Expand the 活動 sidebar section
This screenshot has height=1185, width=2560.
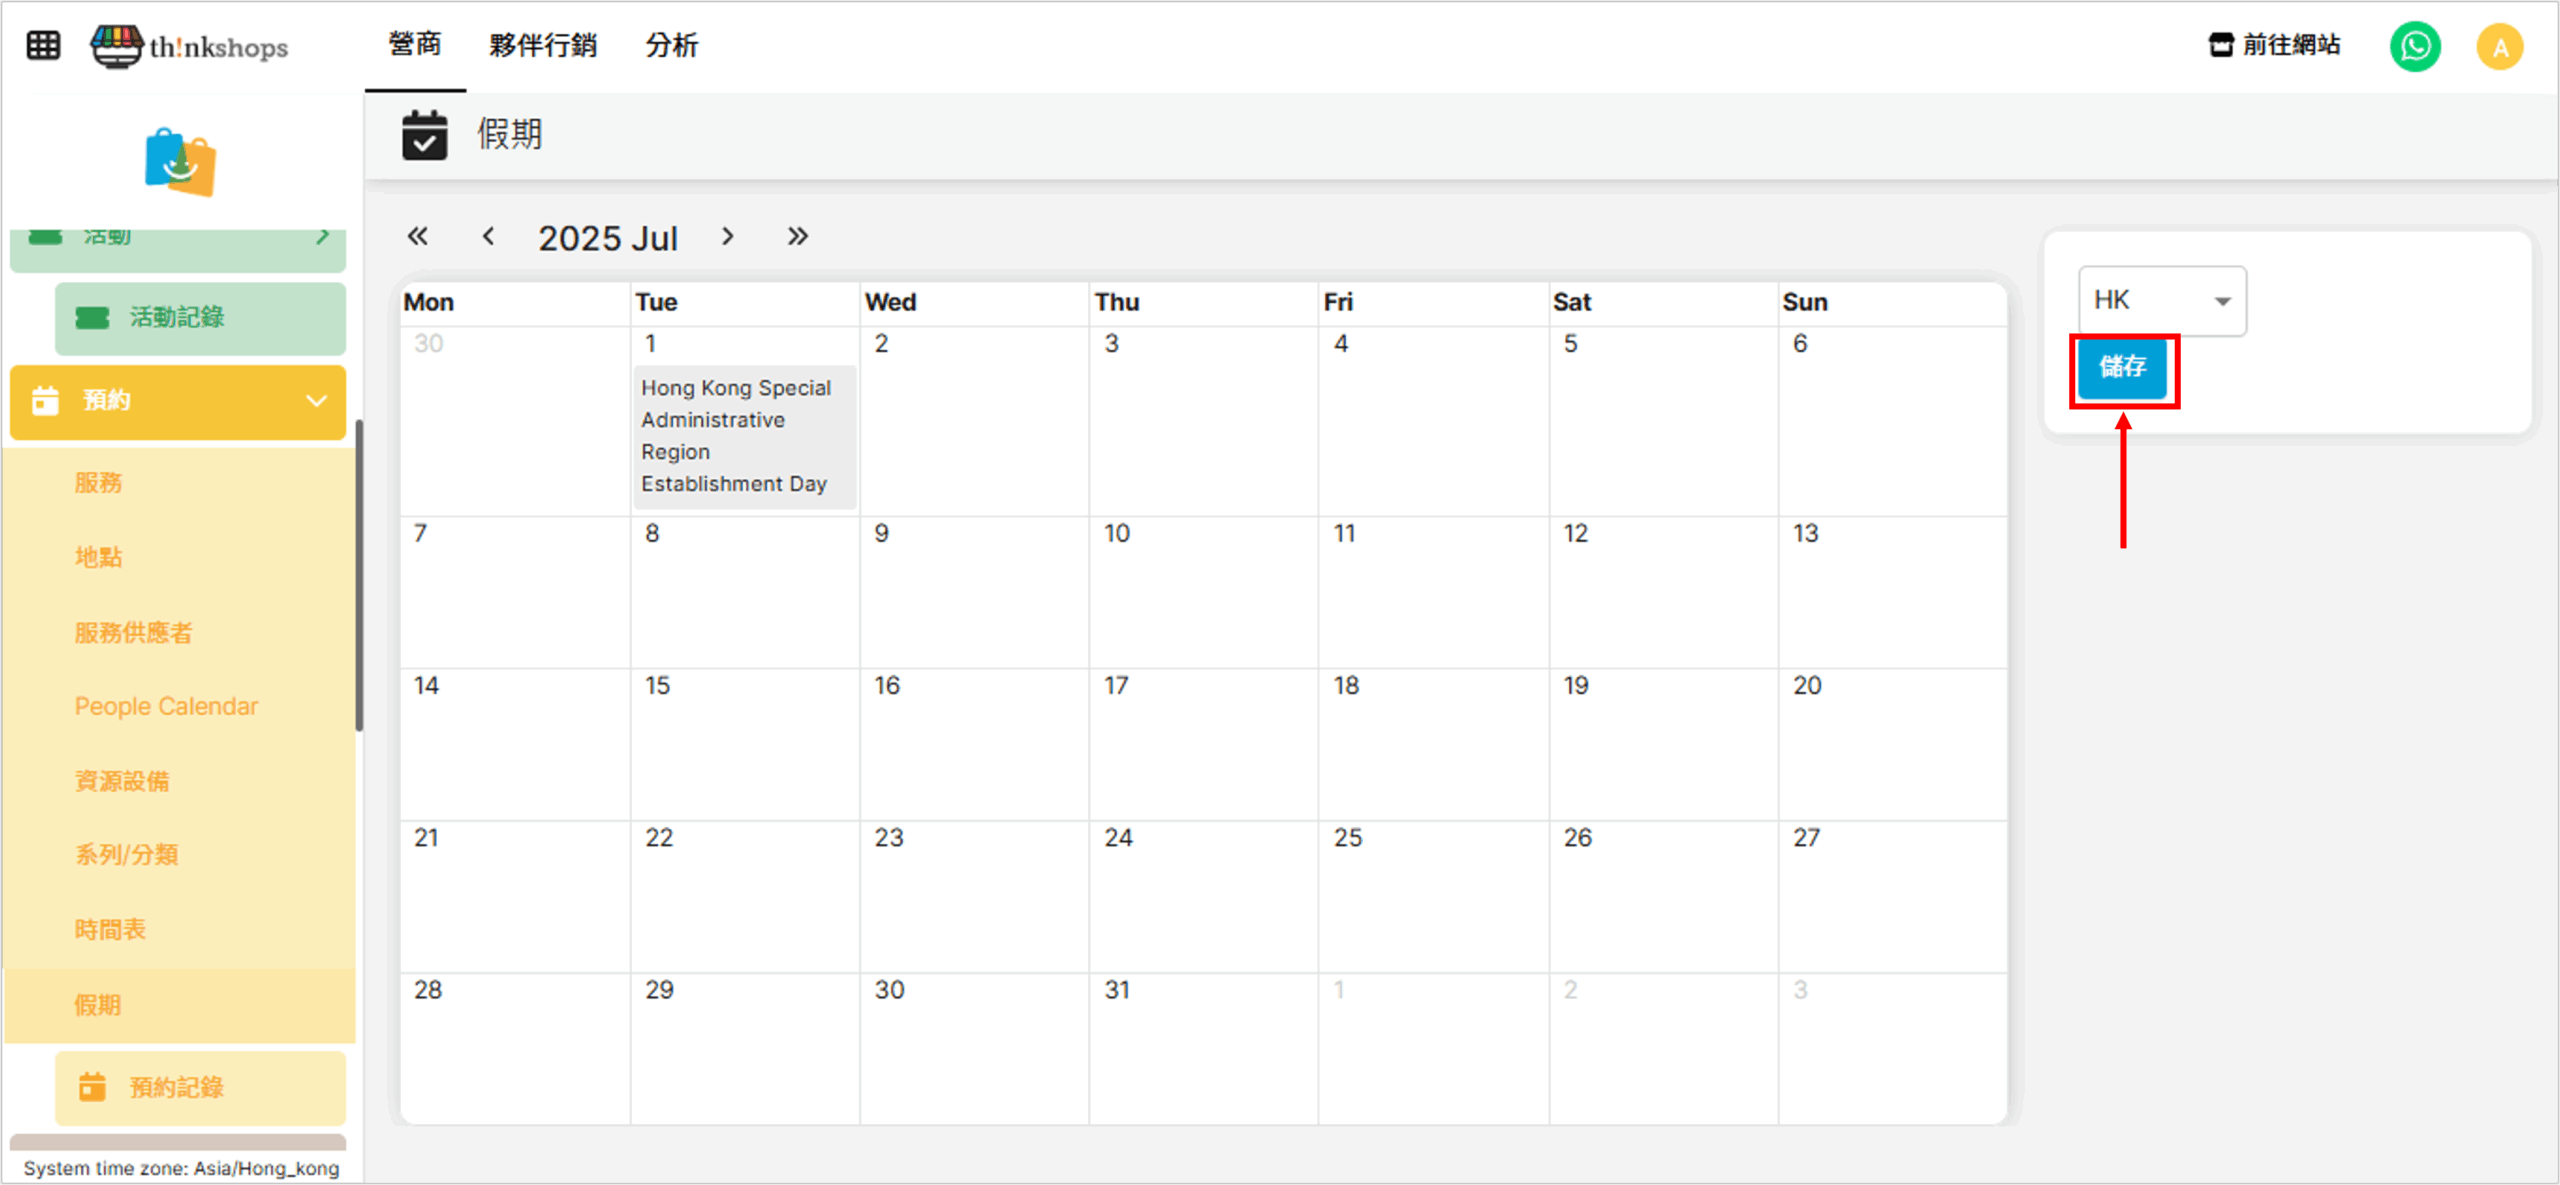click(x=178, y=240)
